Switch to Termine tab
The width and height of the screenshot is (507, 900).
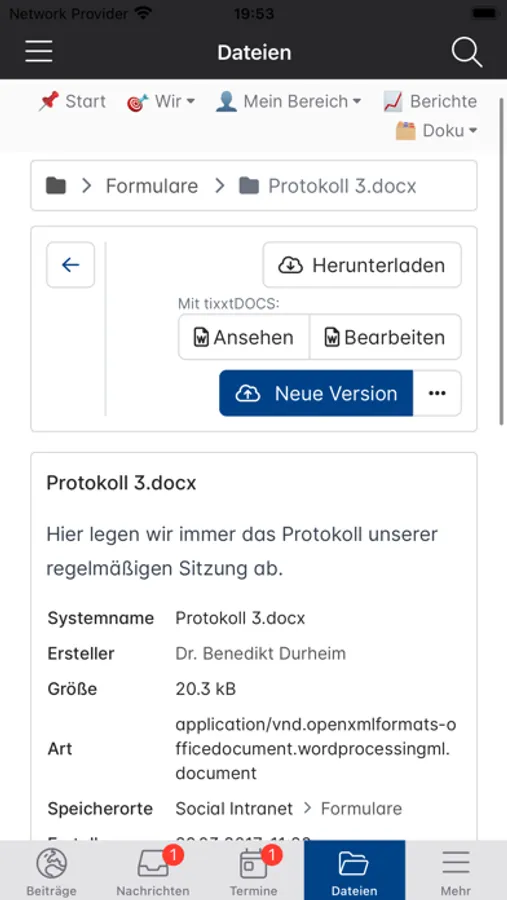click(x=253, y=870)
